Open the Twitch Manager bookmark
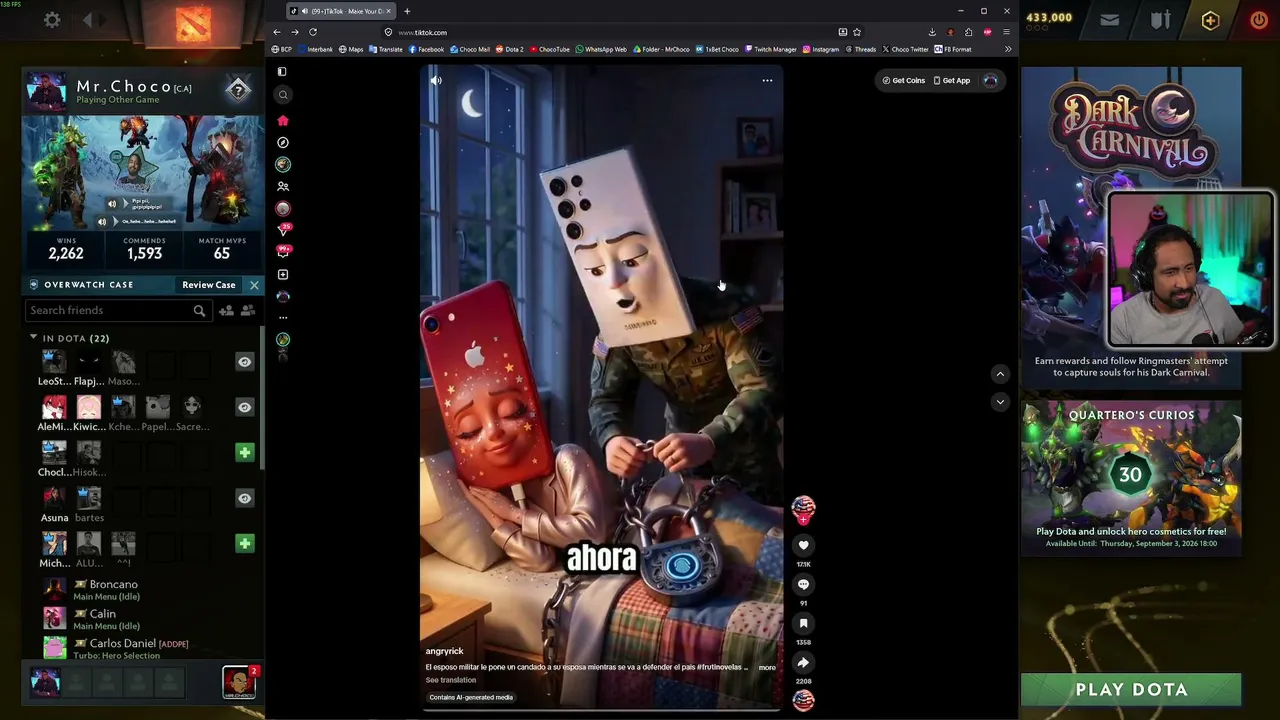This screenshot has height=720, width=1280. tap(770, 49)
